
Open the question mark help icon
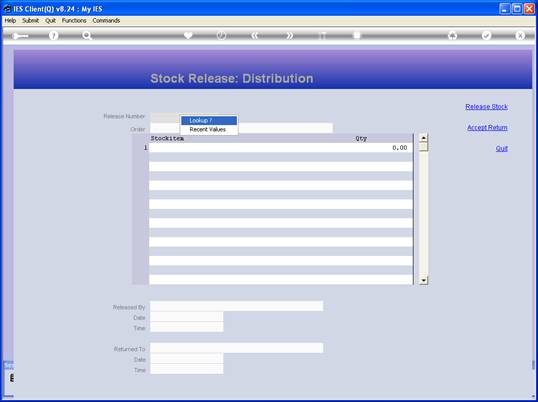coord(54,36)
